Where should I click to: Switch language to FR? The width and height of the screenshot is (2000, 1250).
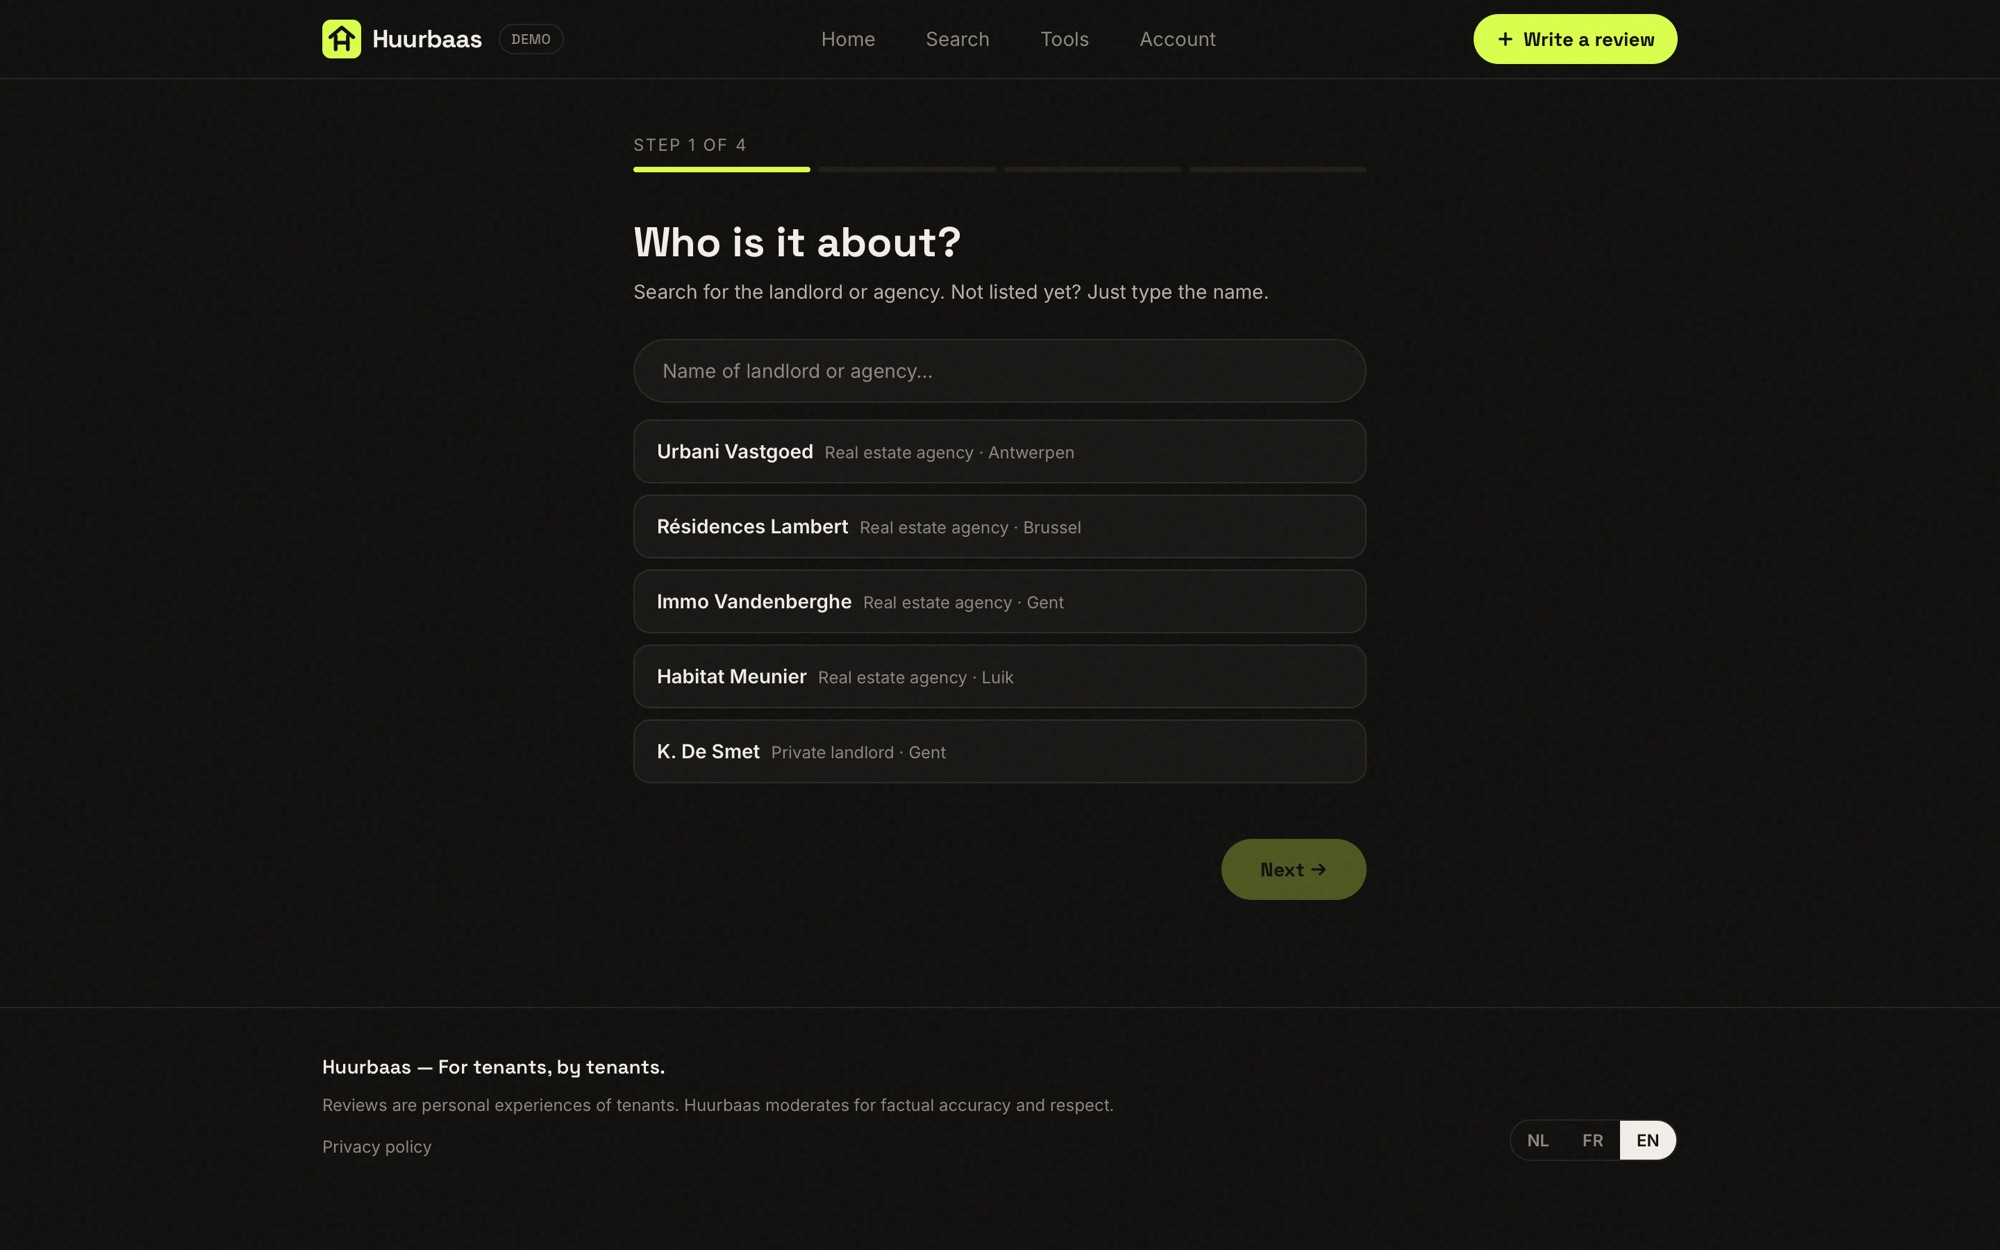pos(1593,1140)
